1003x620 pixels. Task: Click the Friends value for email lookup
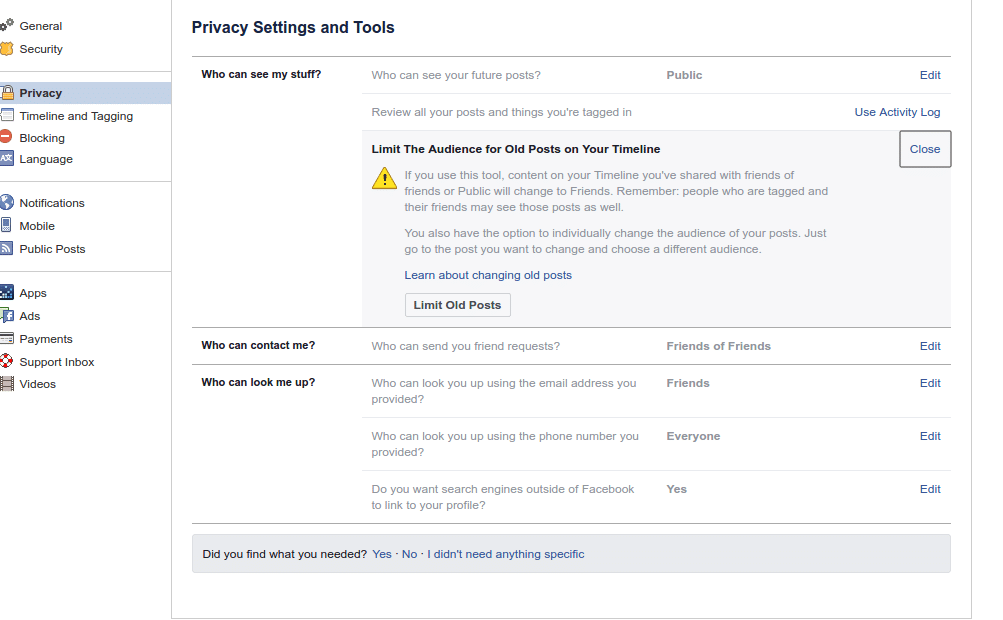point(688,383)
